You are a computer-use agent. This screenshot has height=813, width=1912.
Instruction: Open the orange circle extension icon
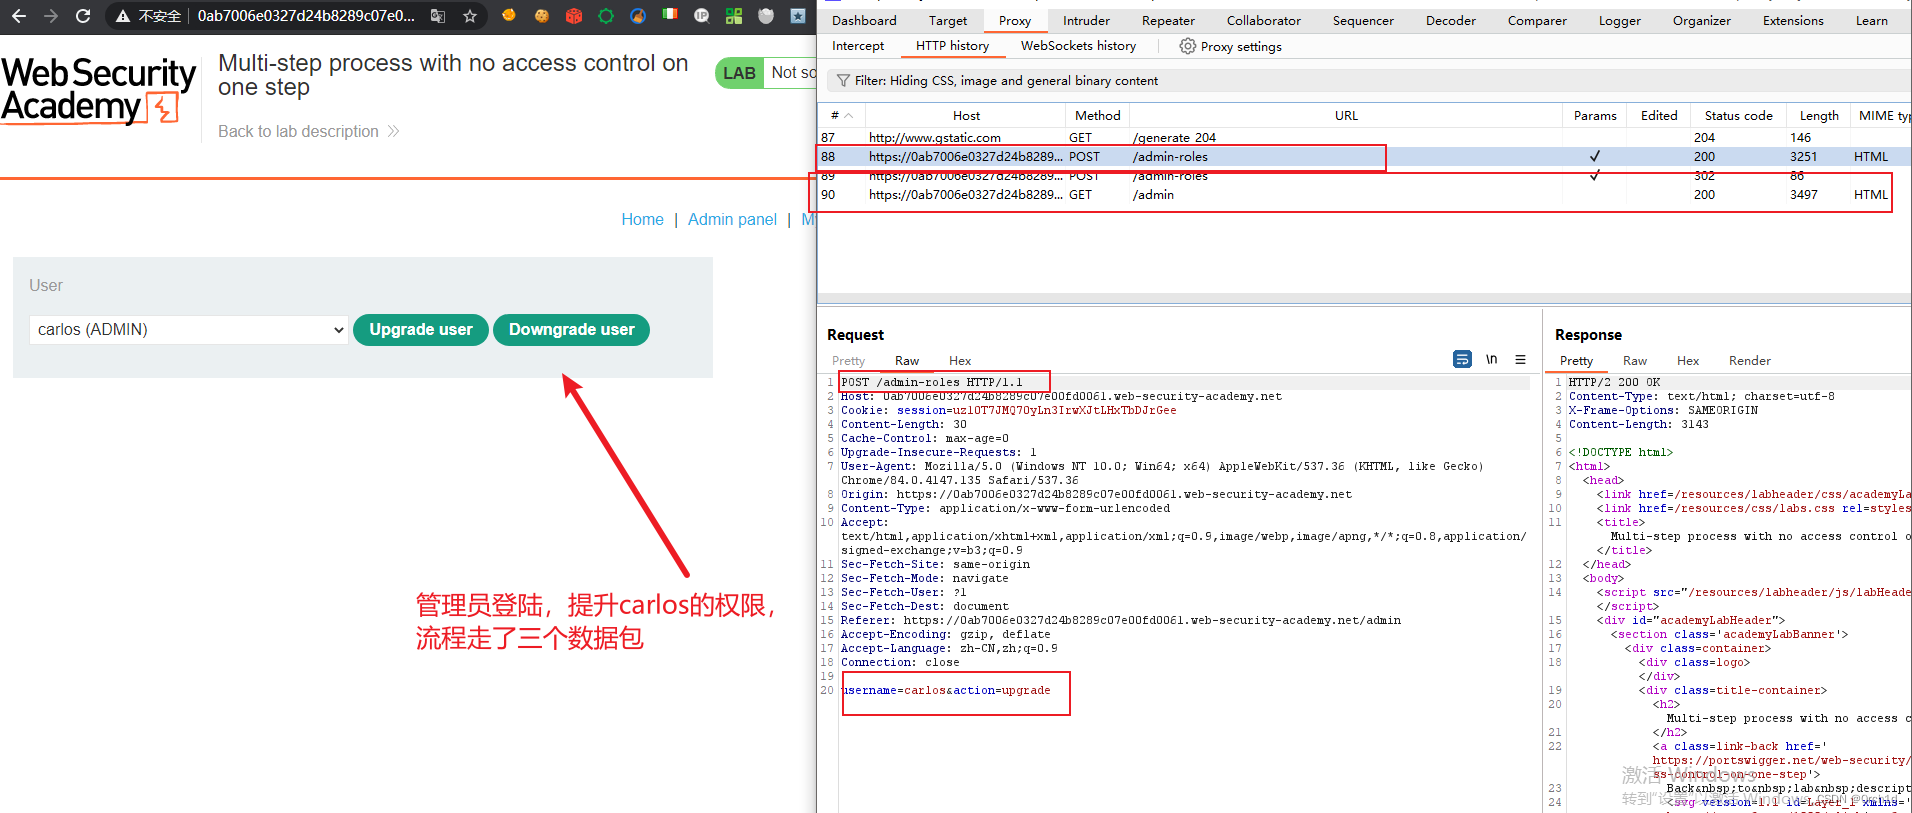(509, 15)
